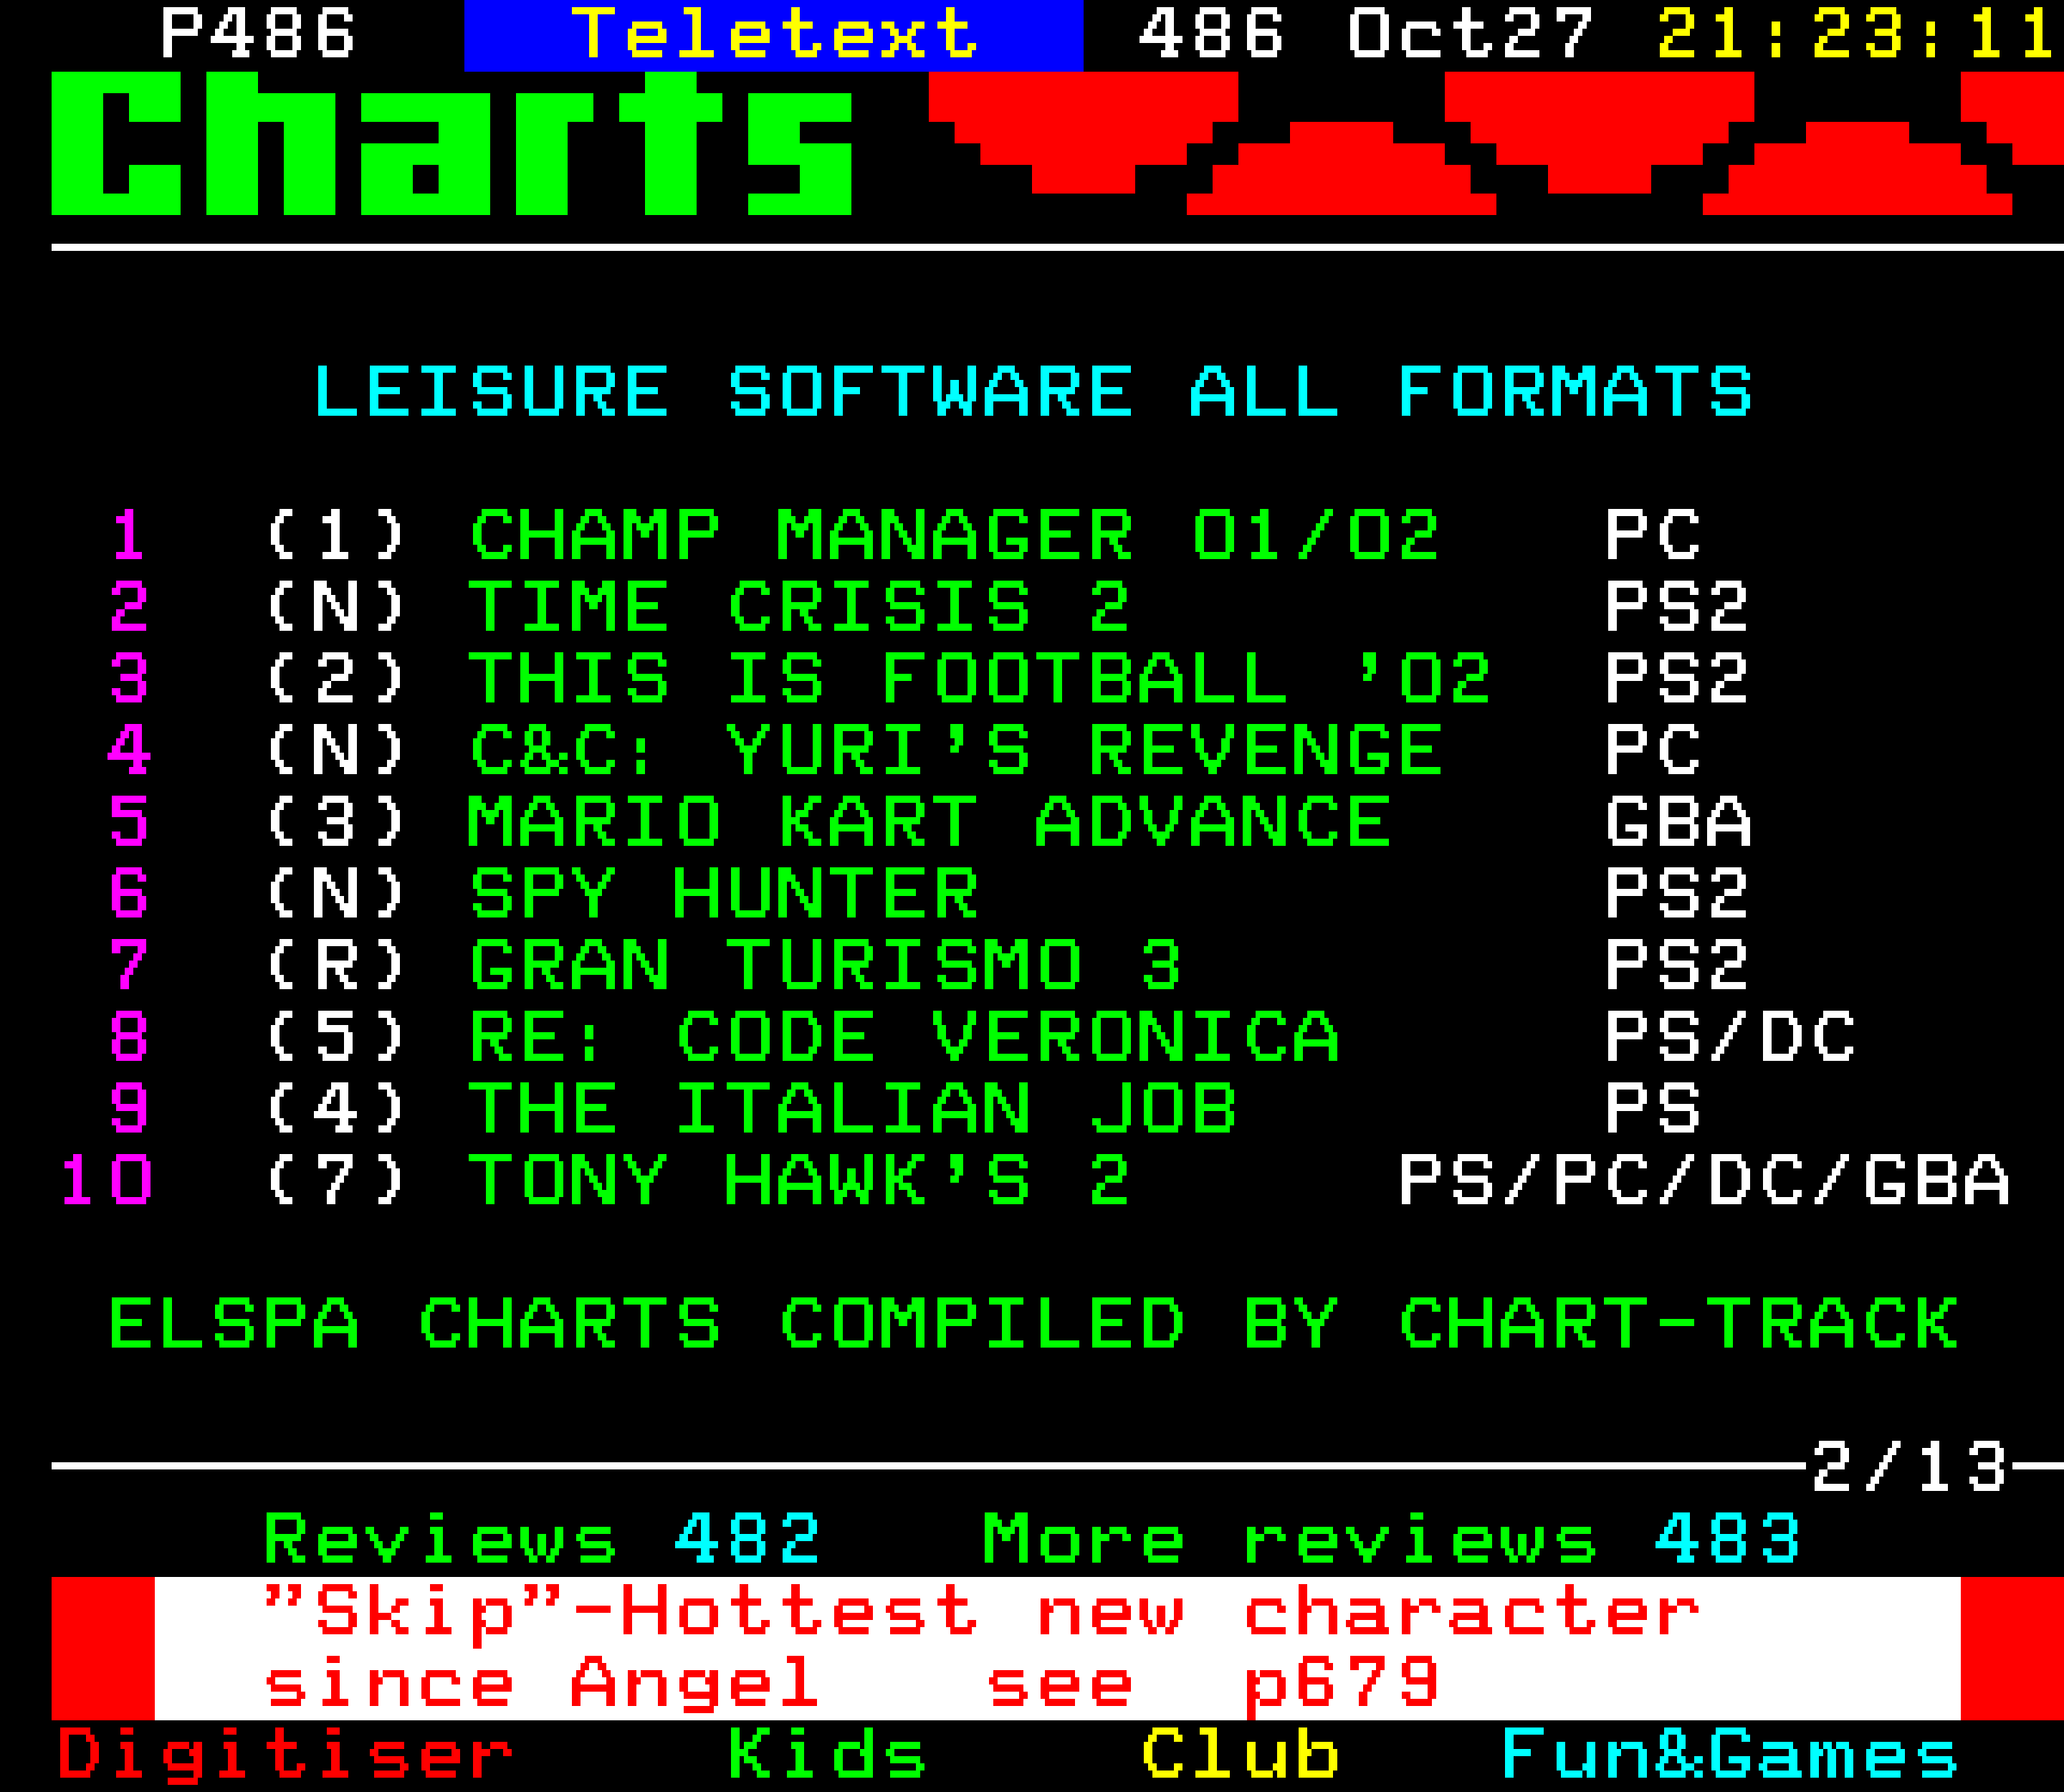The width and height of the screenshot is (2064, 1792).
Task: Click the green Charts logo
Action: [451, 143]
